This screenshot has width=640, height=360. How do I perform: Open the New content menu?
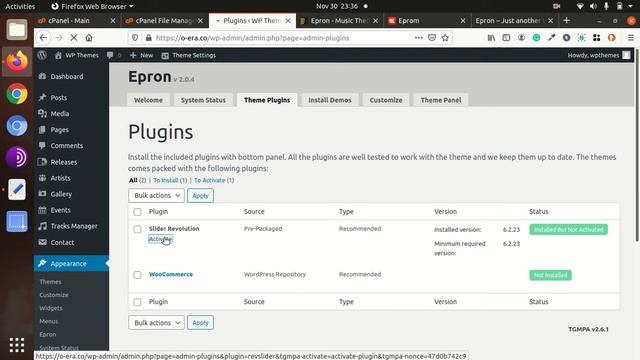141,55
